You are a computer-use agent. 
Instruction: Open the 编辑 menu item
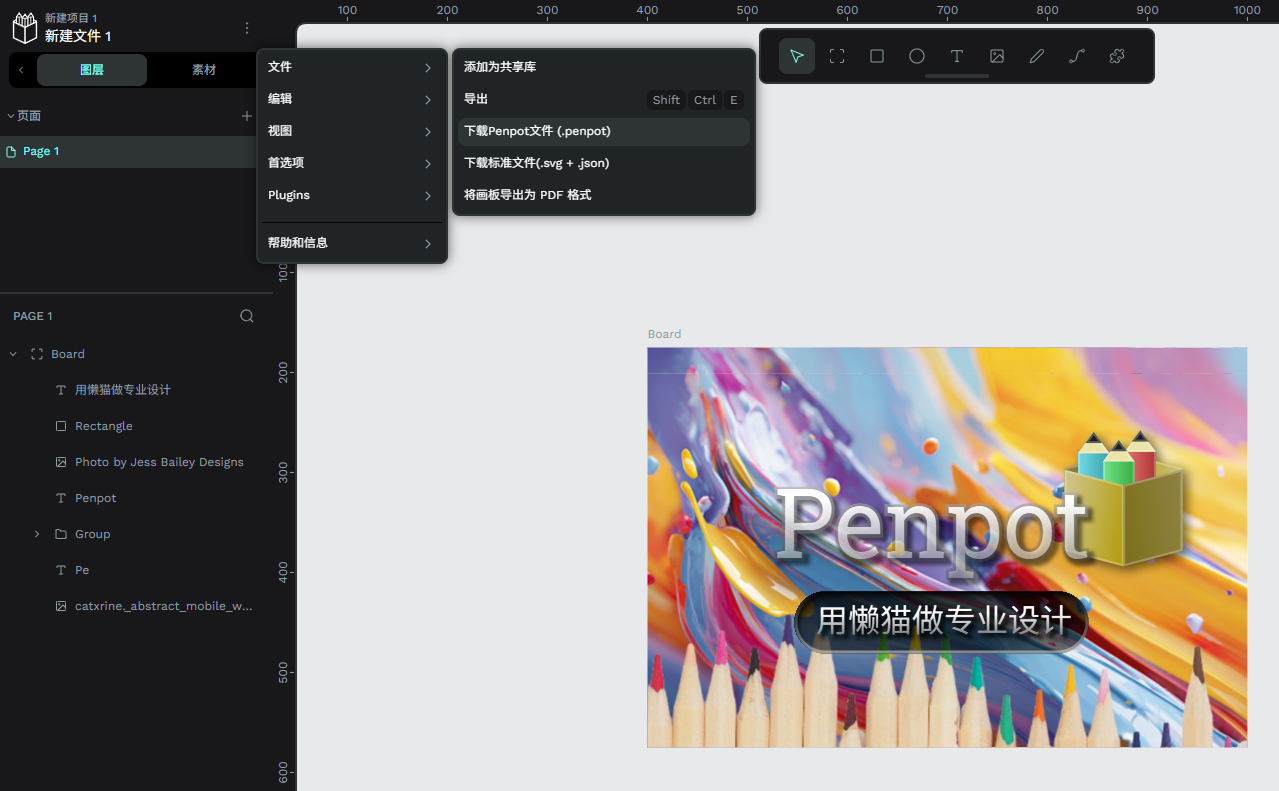click(x=352, y=99)
